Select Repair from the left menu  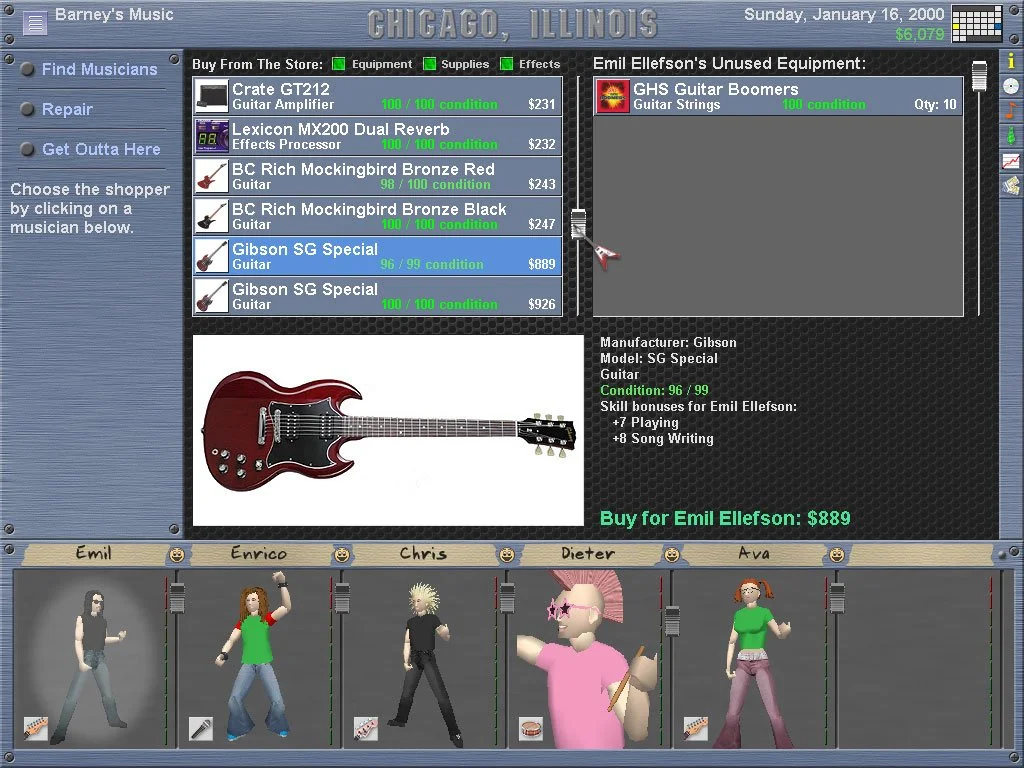(67, 109)
